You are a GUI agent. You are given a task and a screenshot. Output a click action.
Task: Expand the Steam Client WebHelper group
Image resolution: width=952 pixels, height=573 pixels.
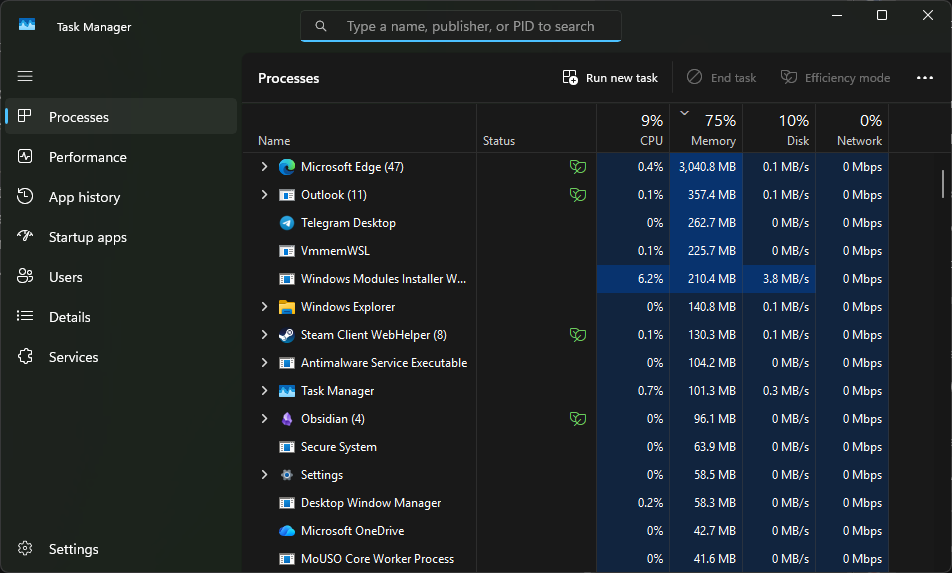pyautogui.click(x=265, y=335)
